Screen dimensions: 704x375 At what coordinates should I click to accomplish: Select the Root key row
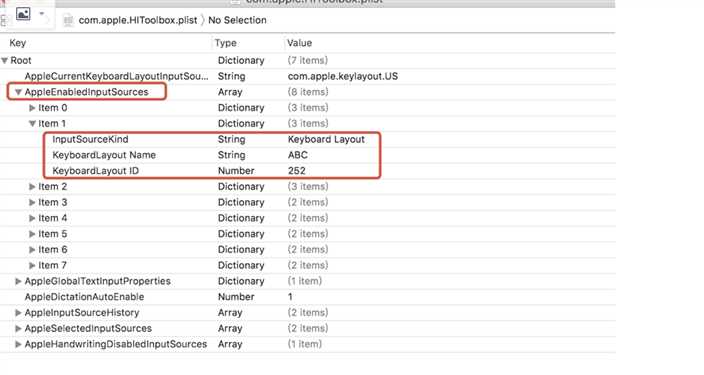pos(21,60)
